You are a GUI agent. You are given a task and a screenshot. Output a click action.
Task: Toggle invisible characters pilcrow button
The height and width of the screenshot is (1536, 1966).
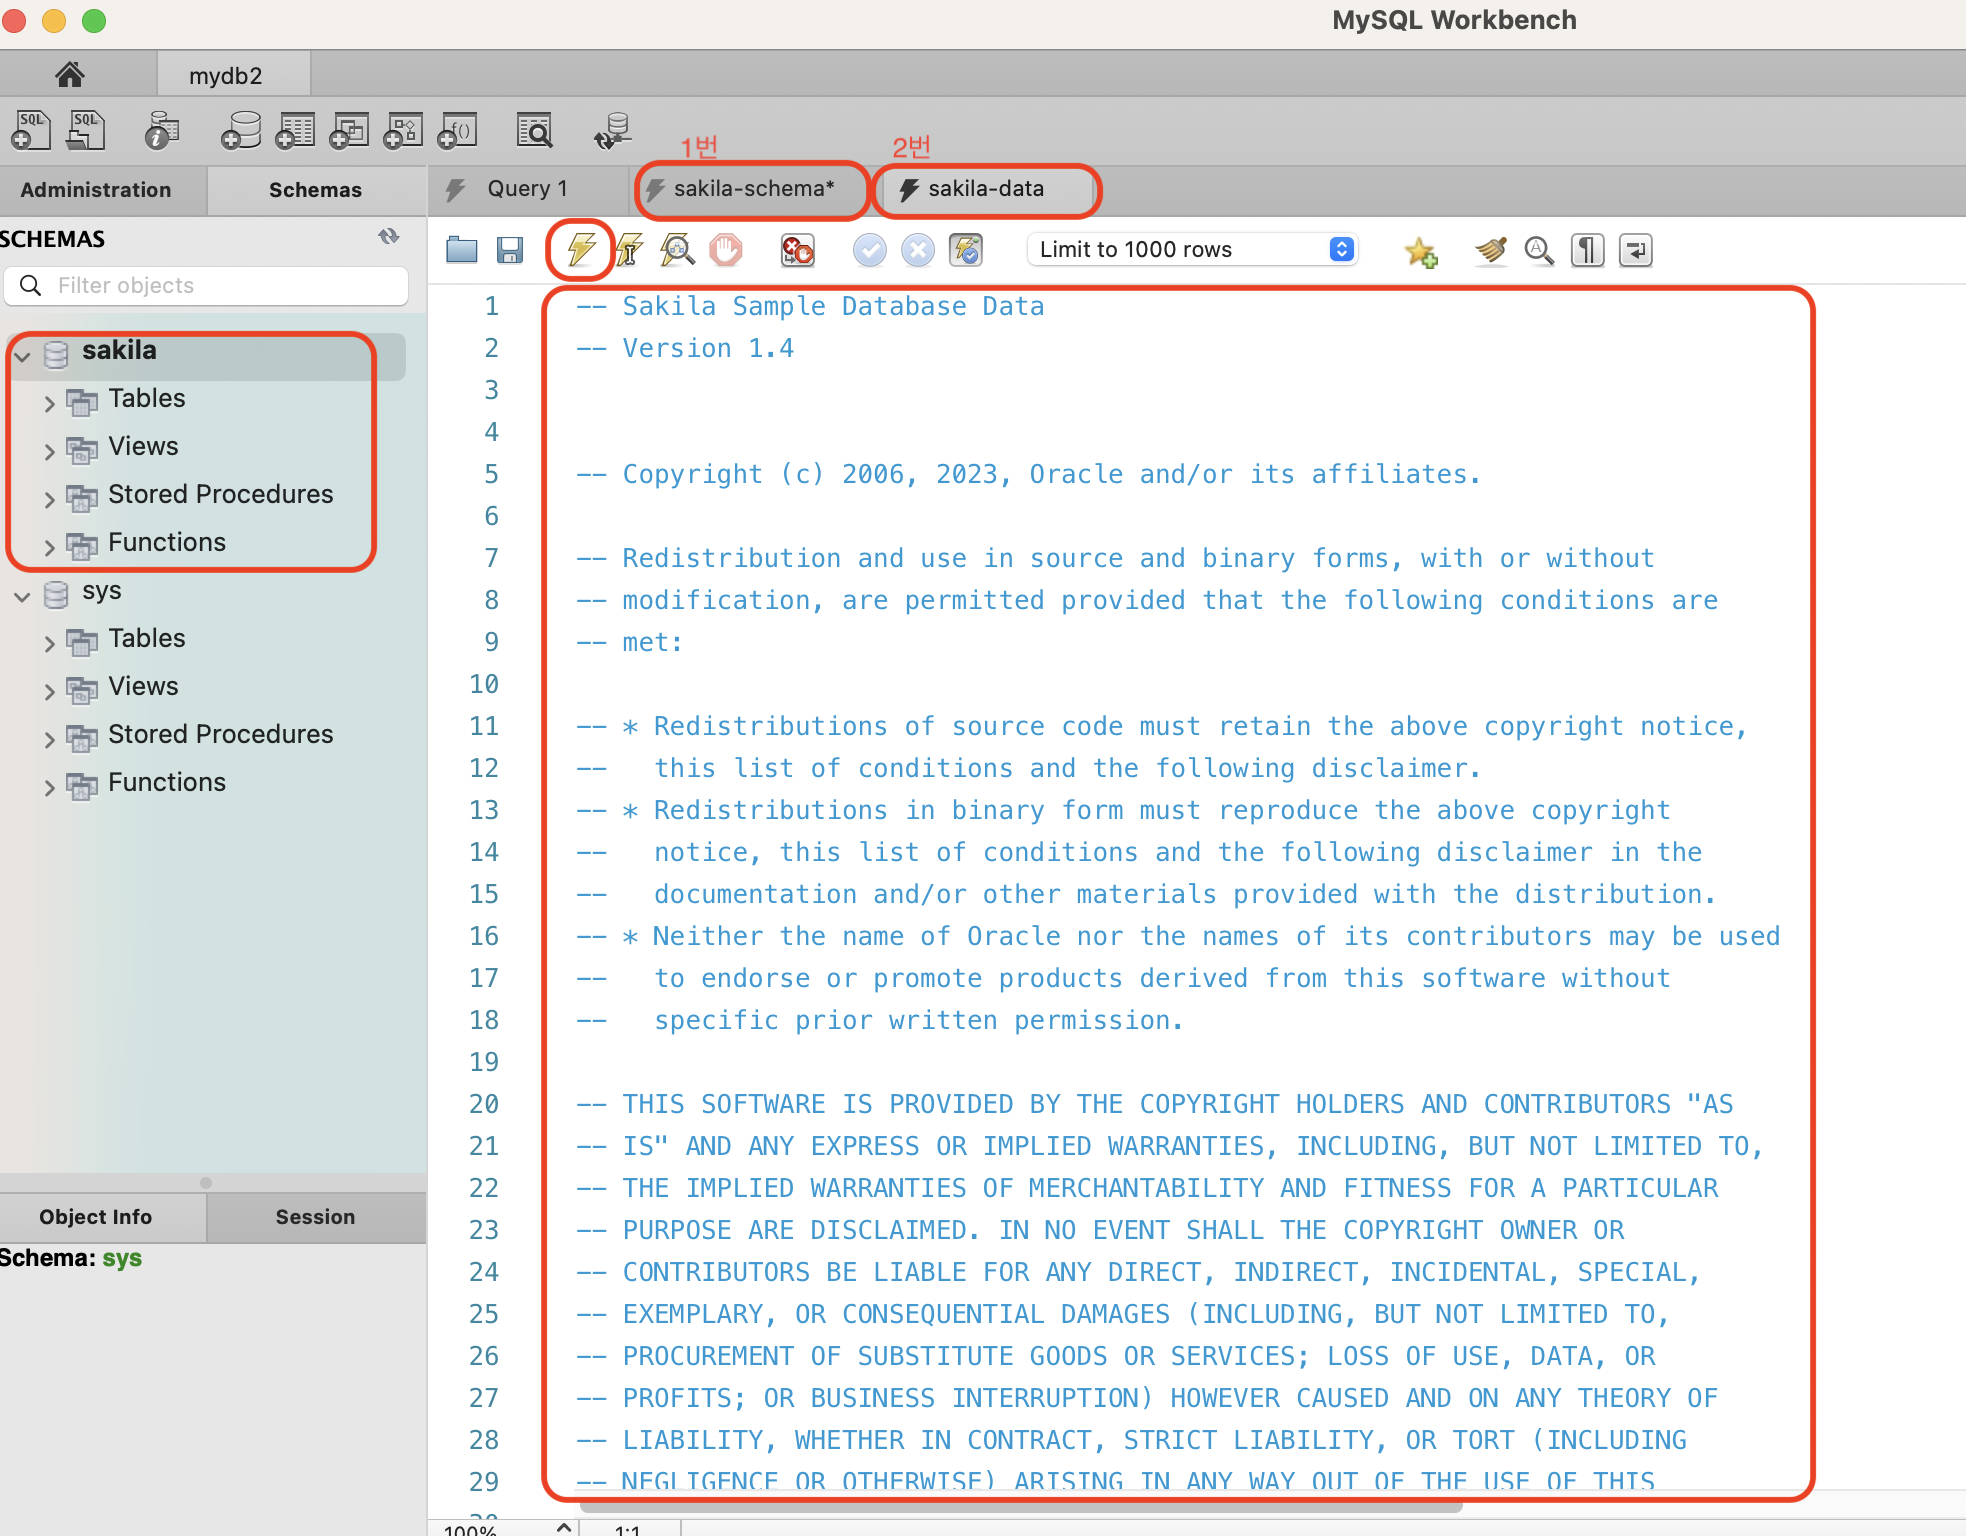1587,250
